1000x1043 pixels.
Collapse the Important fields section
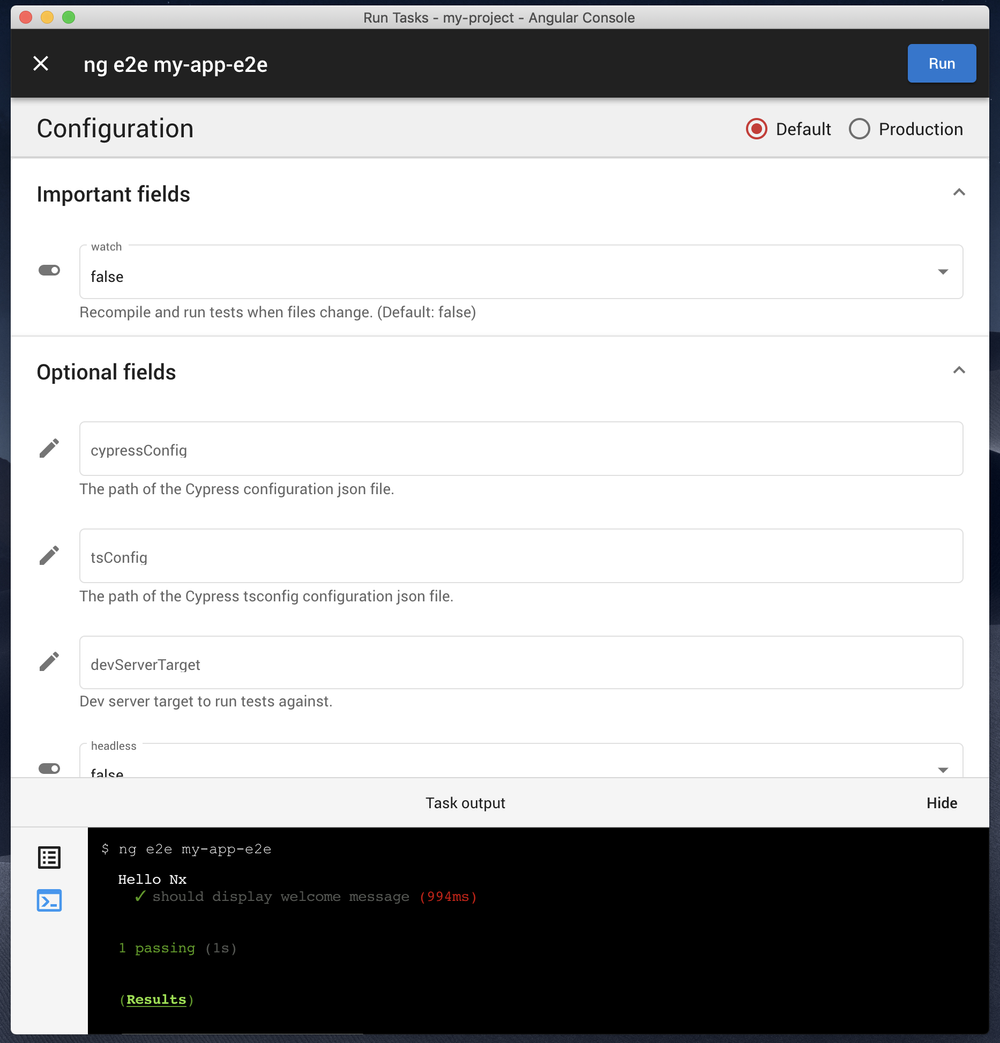click(959, 192)
